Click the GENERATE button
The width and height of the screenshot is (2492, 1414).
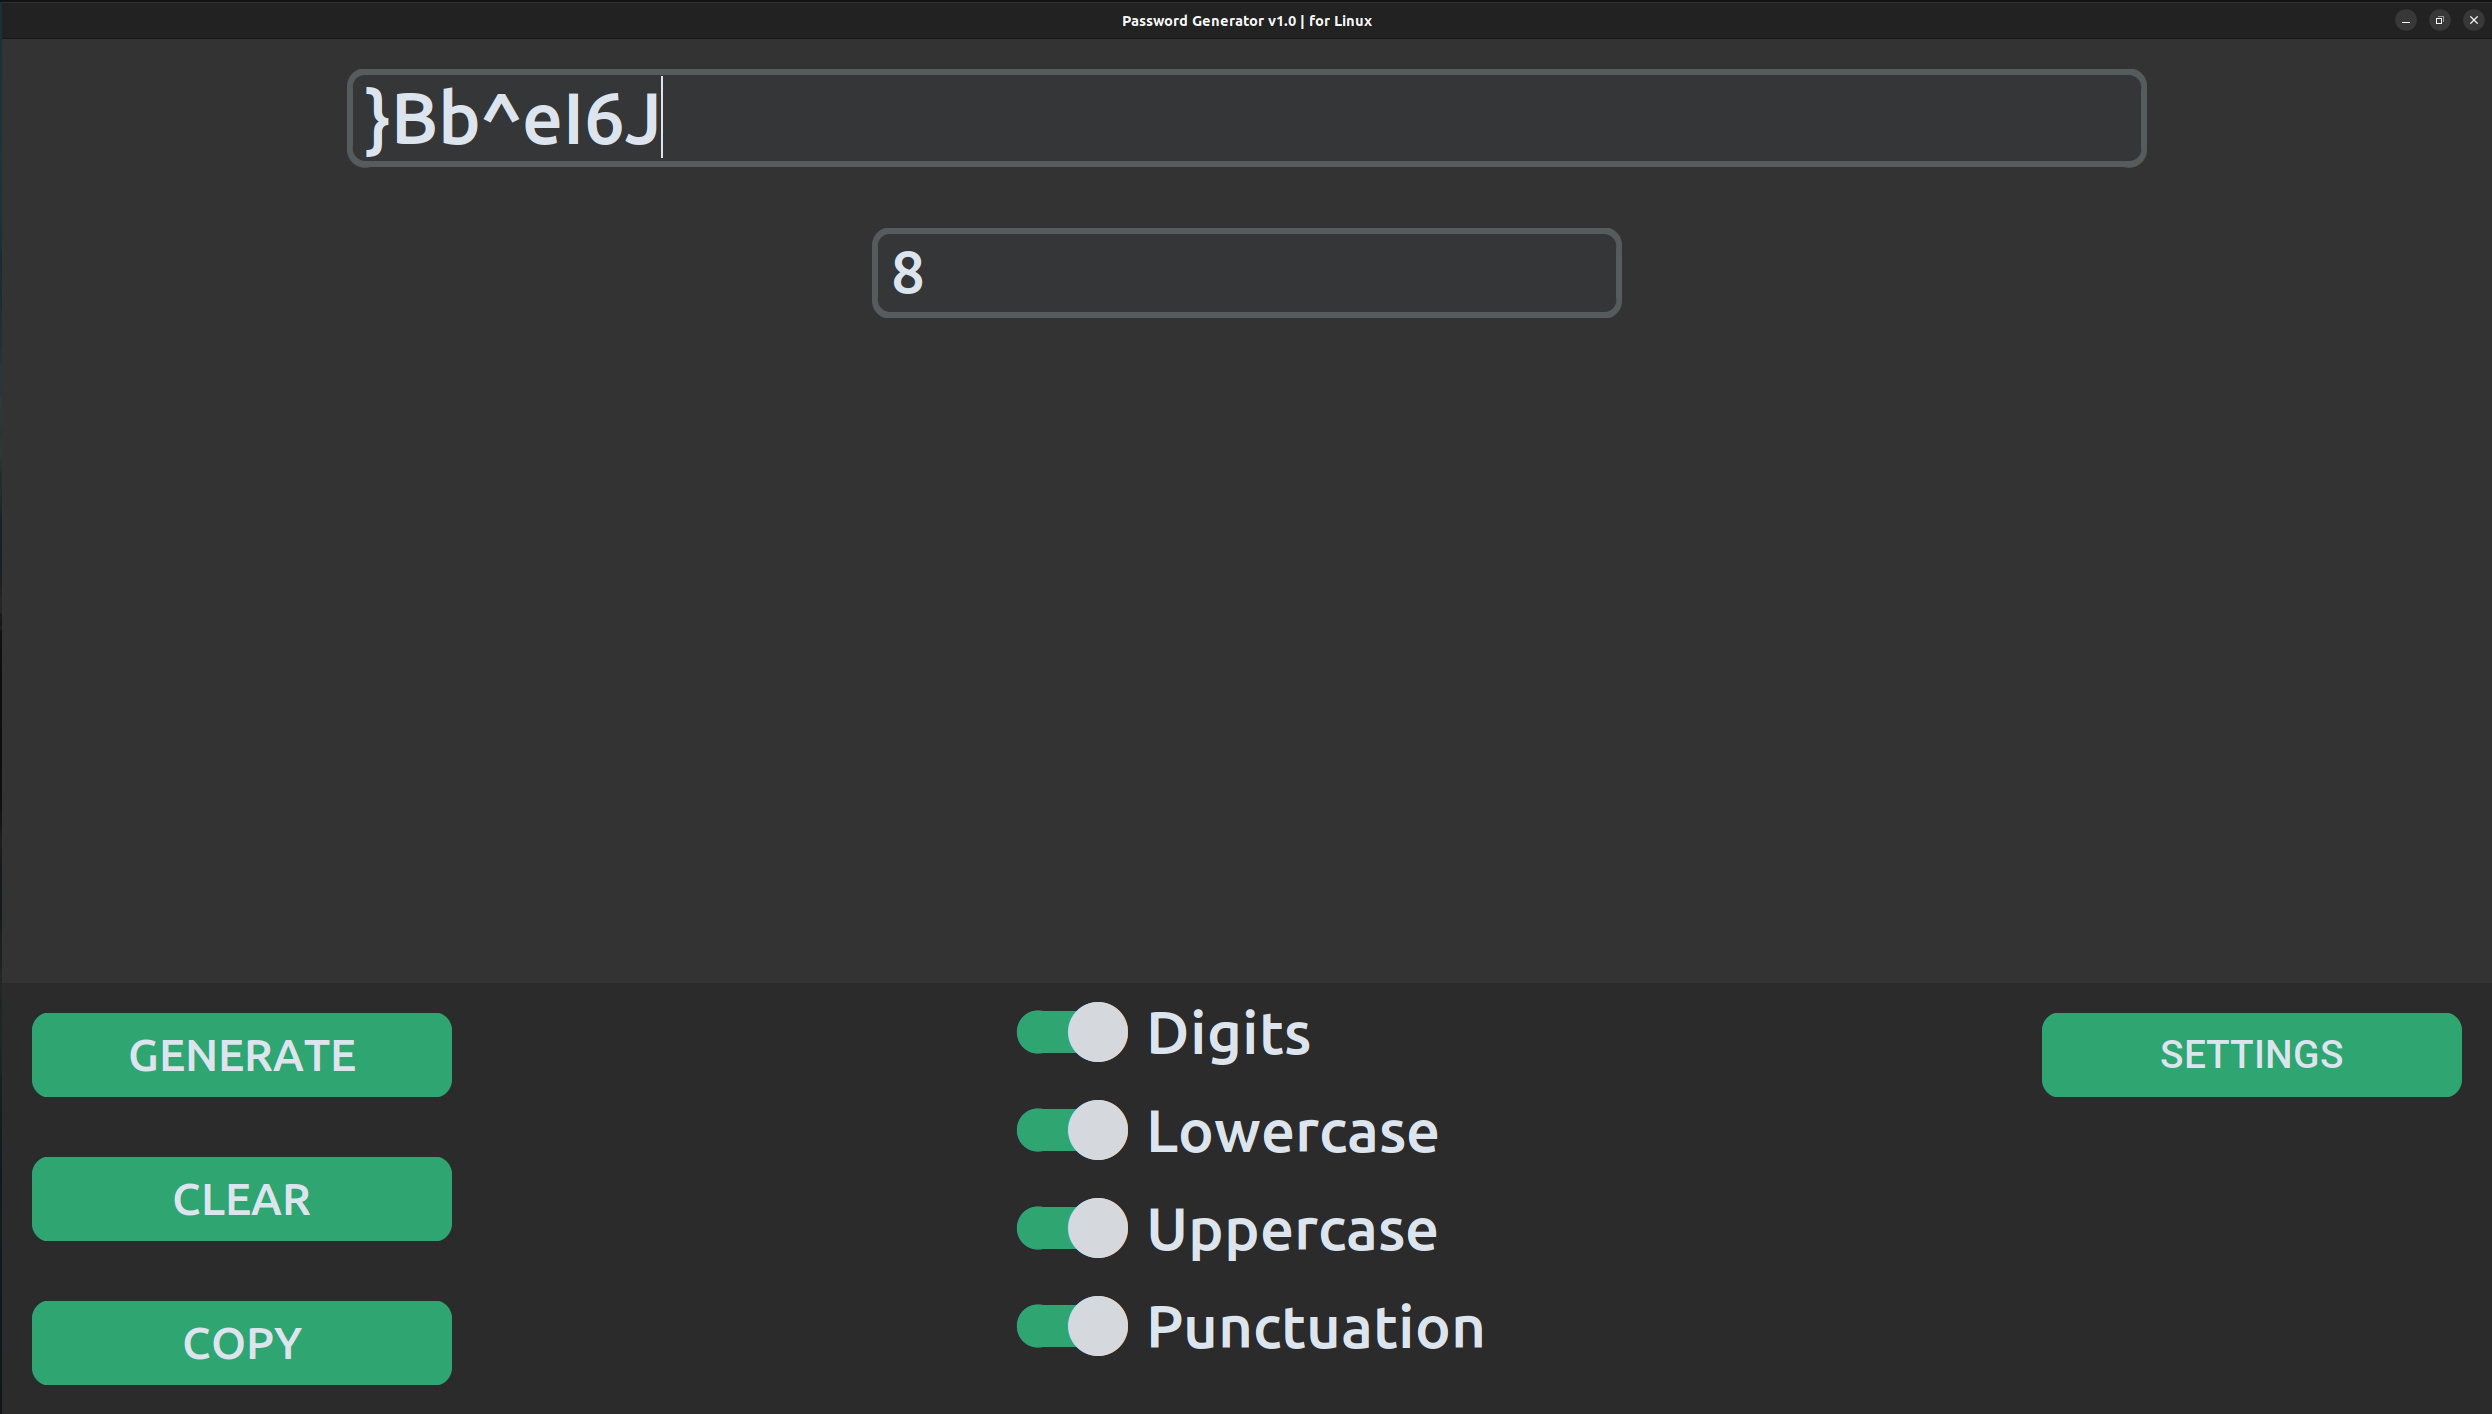pos(241,1055)
